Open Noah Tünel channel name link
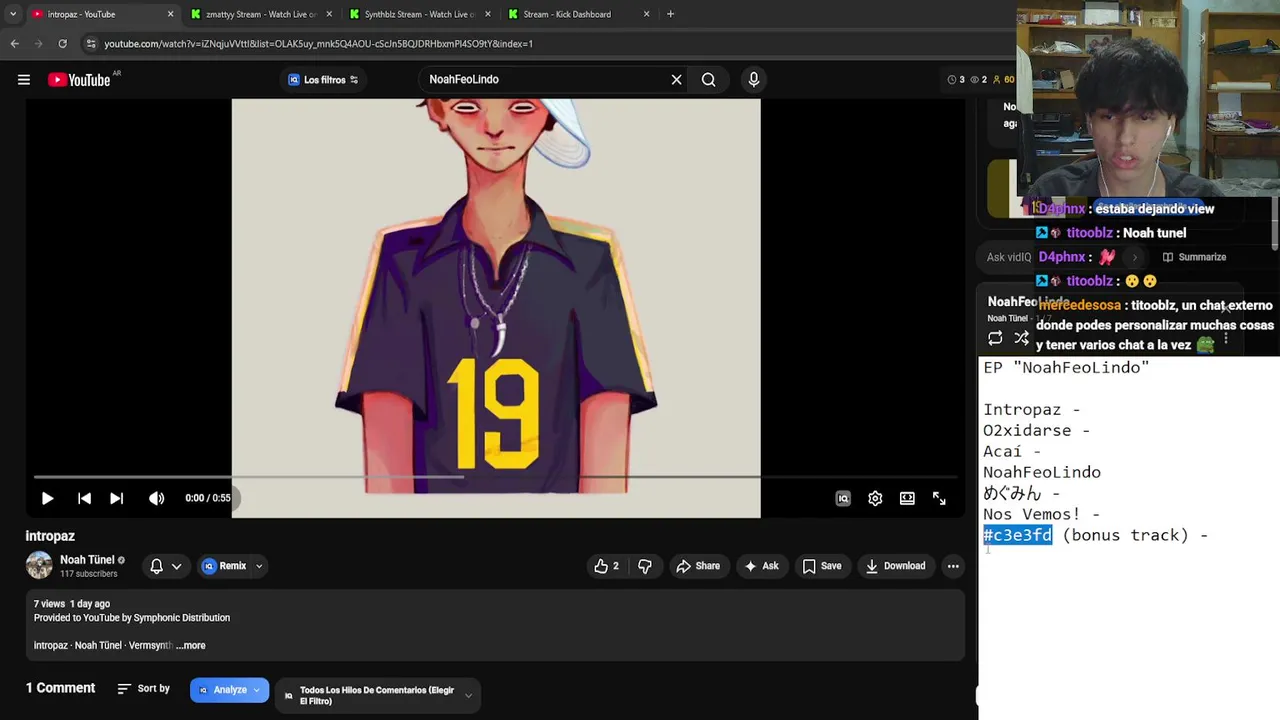 tap(87, 560)
